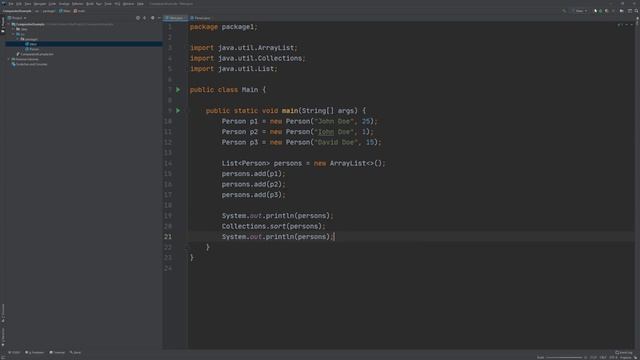Screen dimensions: 640x360
Task: Open the File menu
Action: 11,4
